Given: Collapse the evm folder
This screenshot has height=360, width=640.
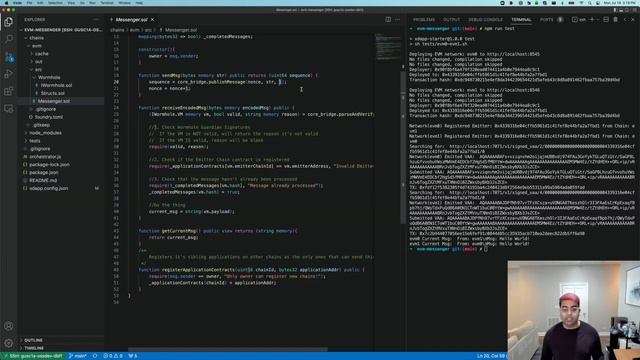Looking at the screenshot, I should [x=37, y=46].
